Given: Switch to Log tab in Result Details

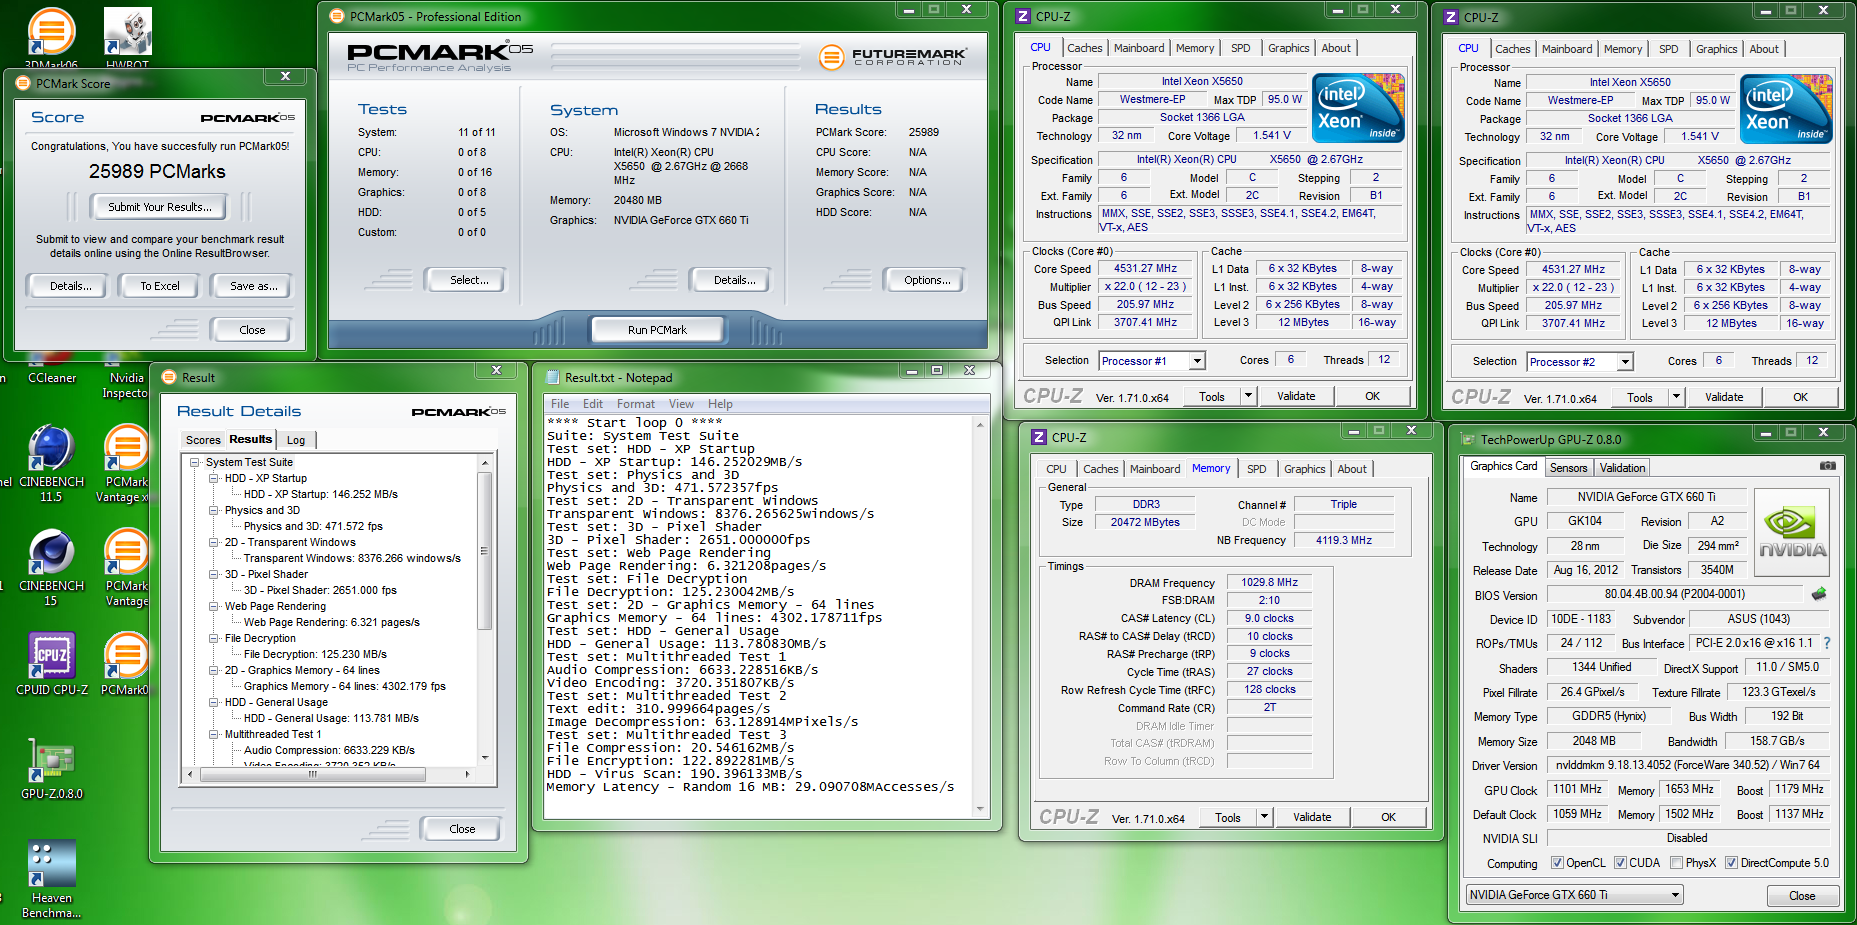Looking at the screenshot, I should click(x=296, y=440).
